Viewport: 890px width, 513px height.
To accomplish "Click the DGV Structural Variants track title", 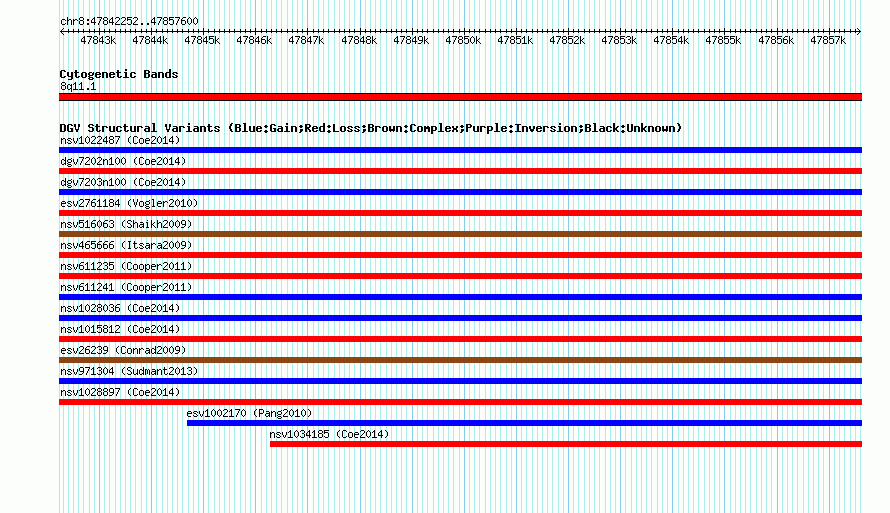I will [371, 128].
